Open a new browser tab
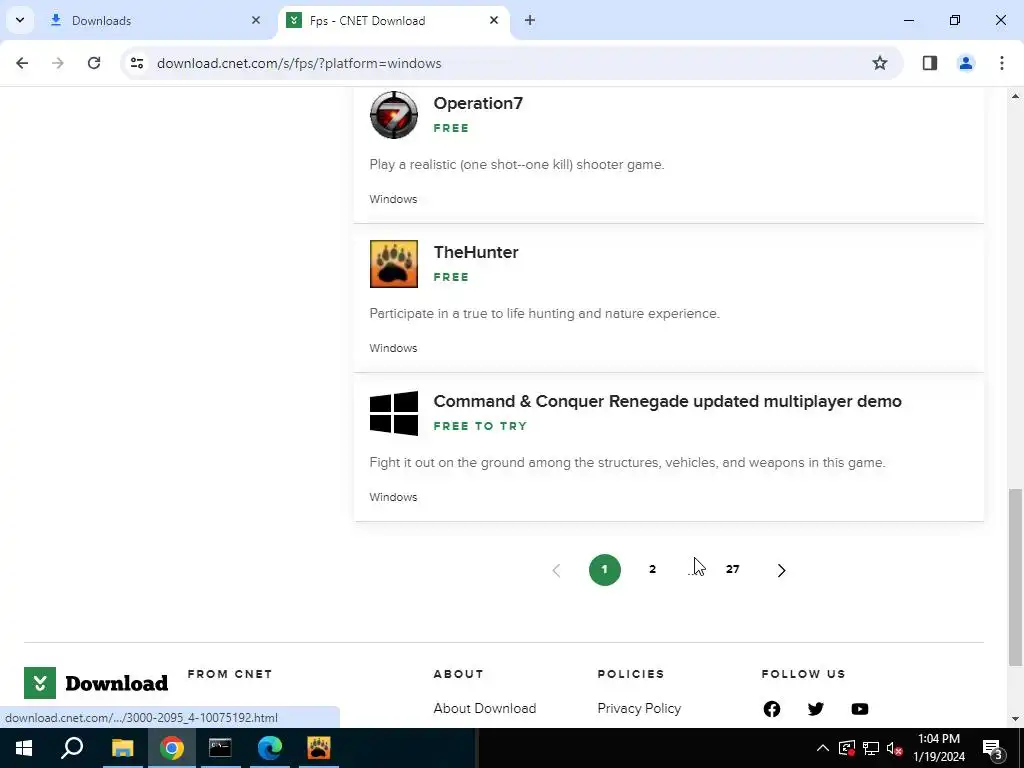This screenshot has height=768, width=1024. [x=530, y=20]
